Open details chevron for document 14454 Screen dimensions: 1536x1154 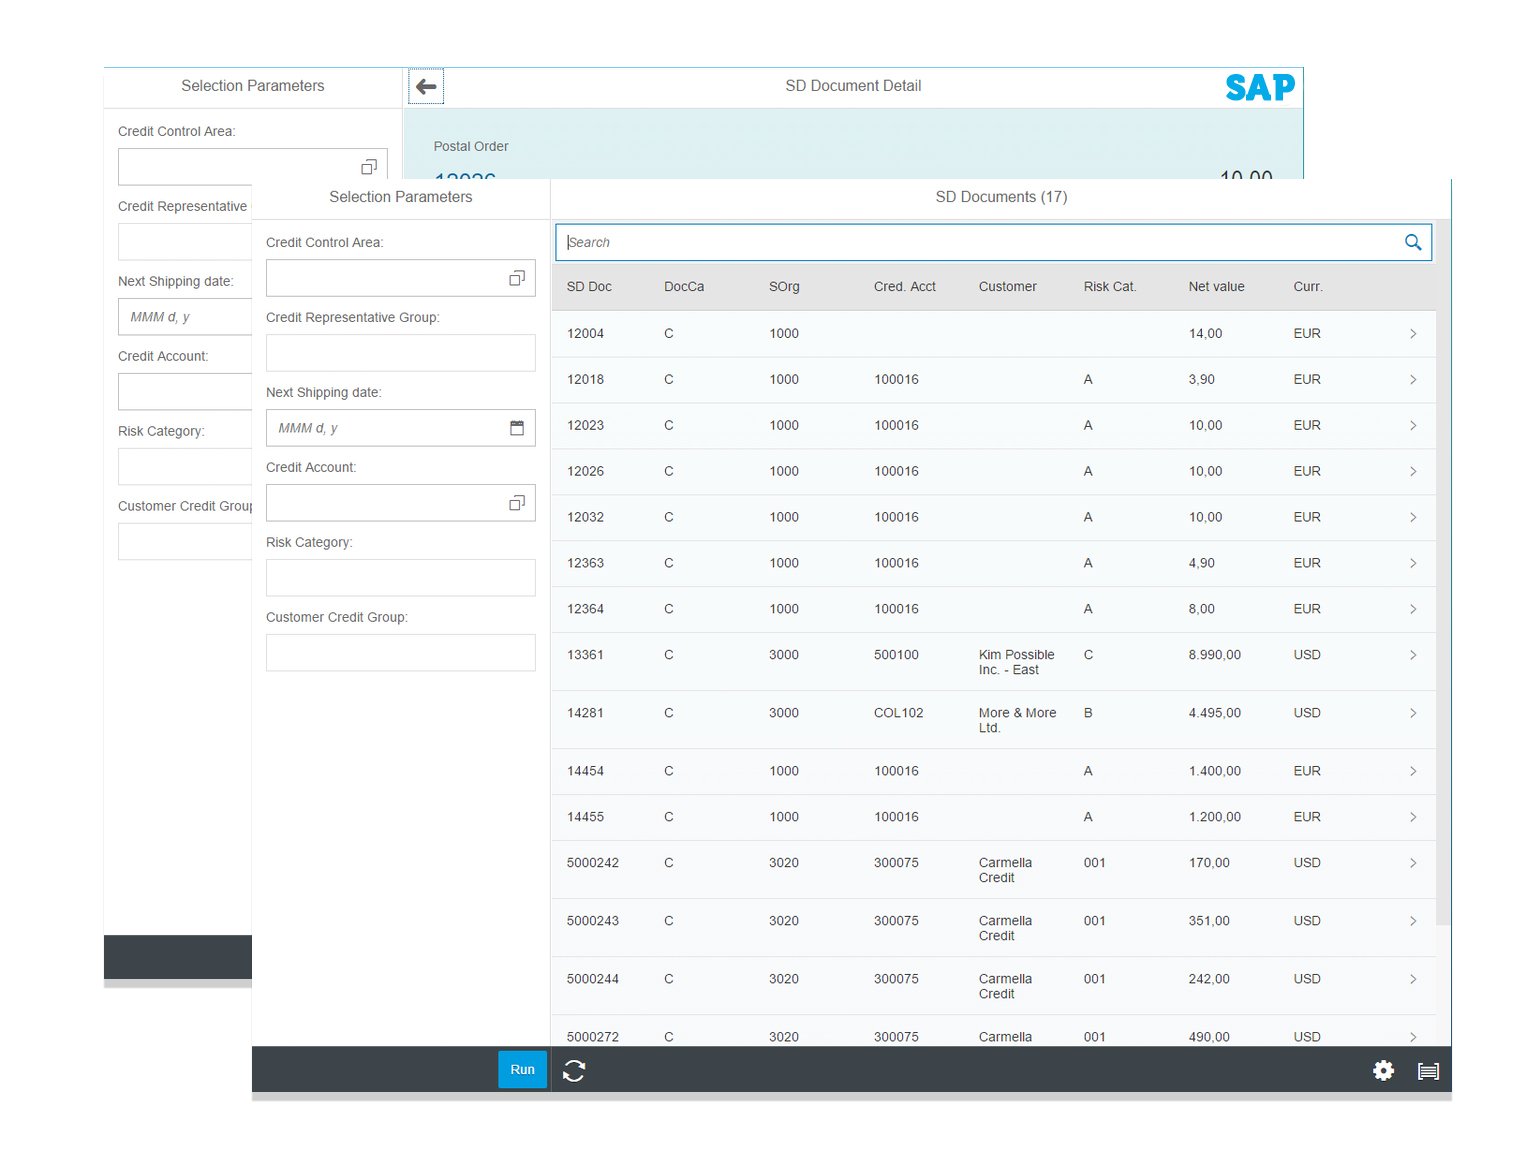(x=1413, y=772)
